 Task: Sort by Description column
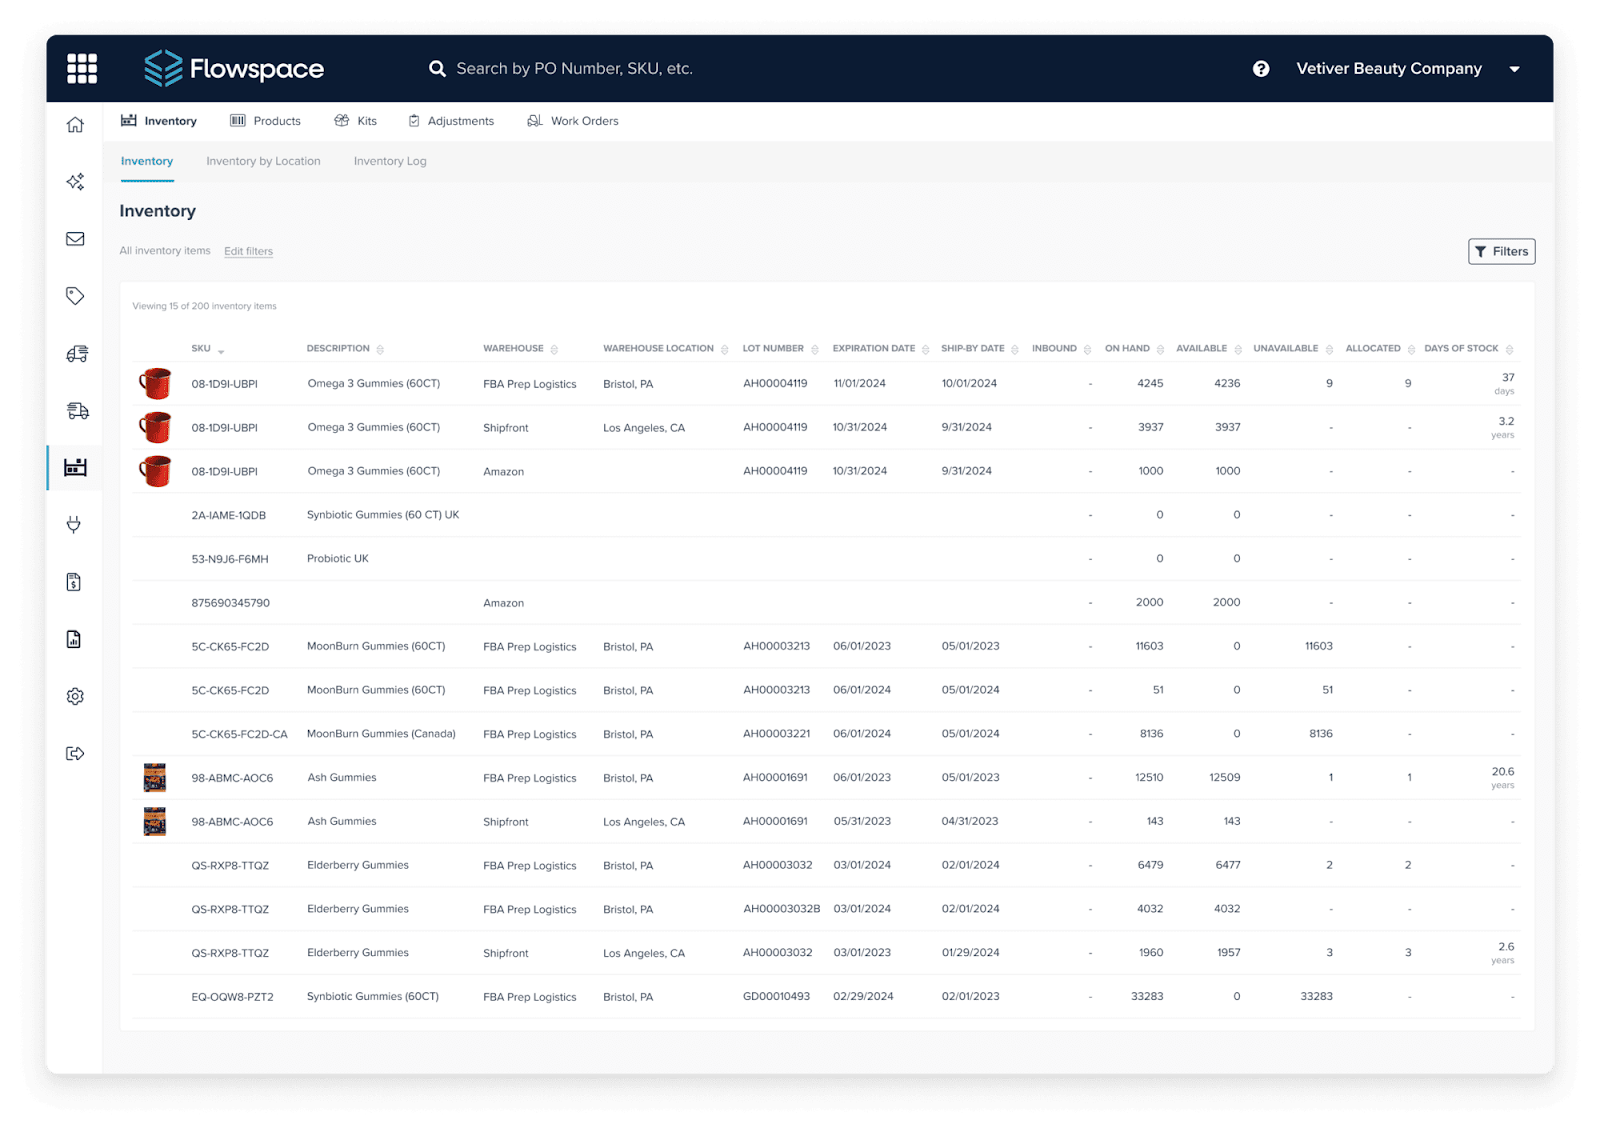pos(380,349)
